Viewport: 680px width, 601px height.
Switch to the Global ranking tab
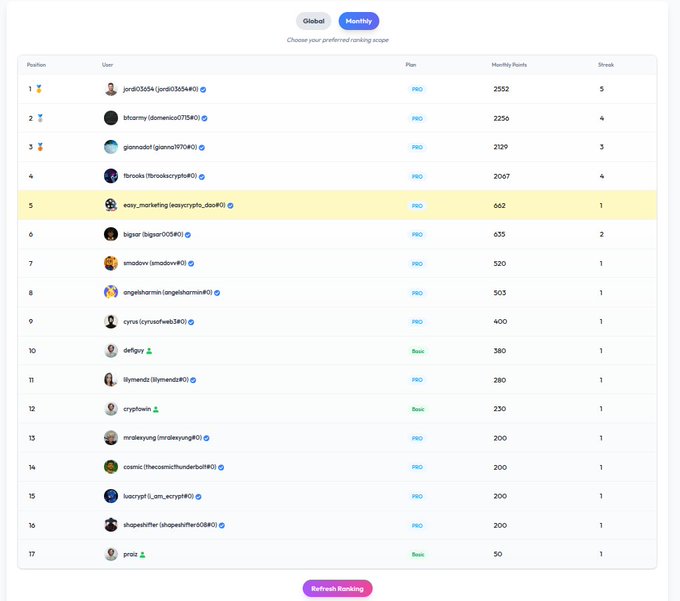(313, 21)
